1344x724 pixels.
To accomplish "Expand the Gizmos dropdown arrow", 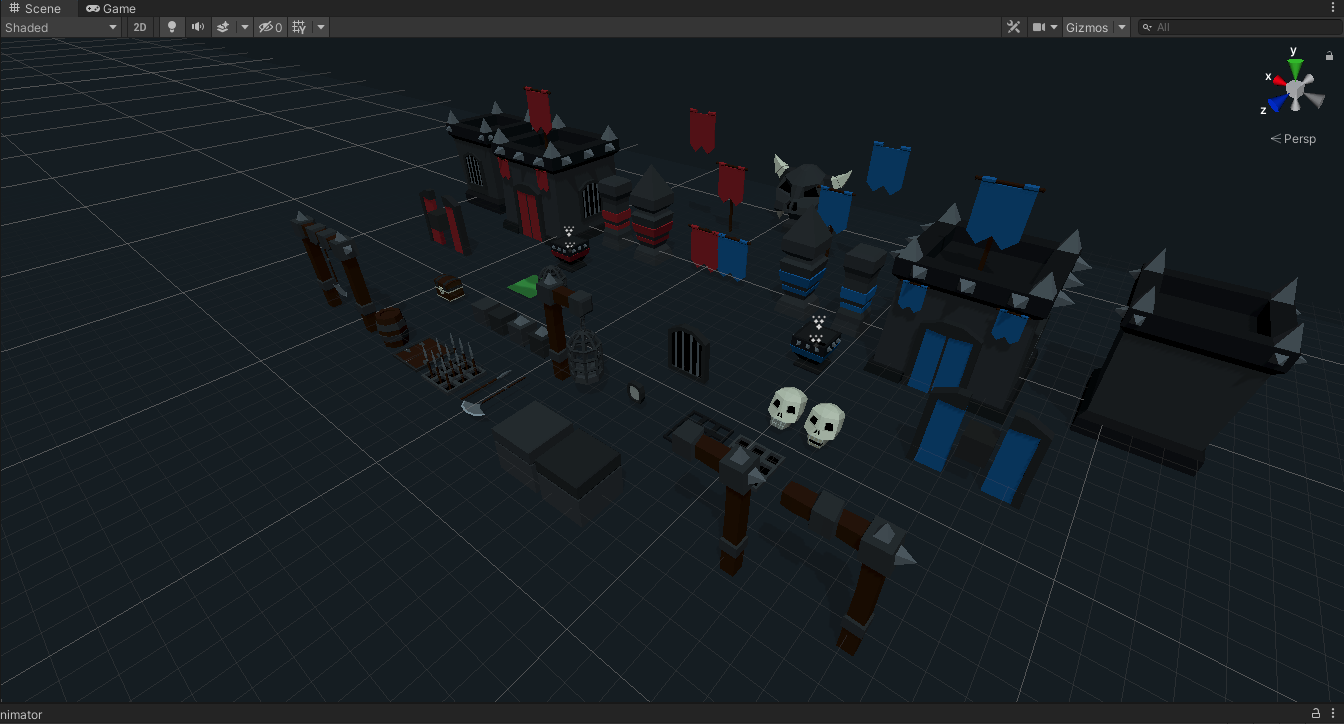I will (x=1122, y=27).
